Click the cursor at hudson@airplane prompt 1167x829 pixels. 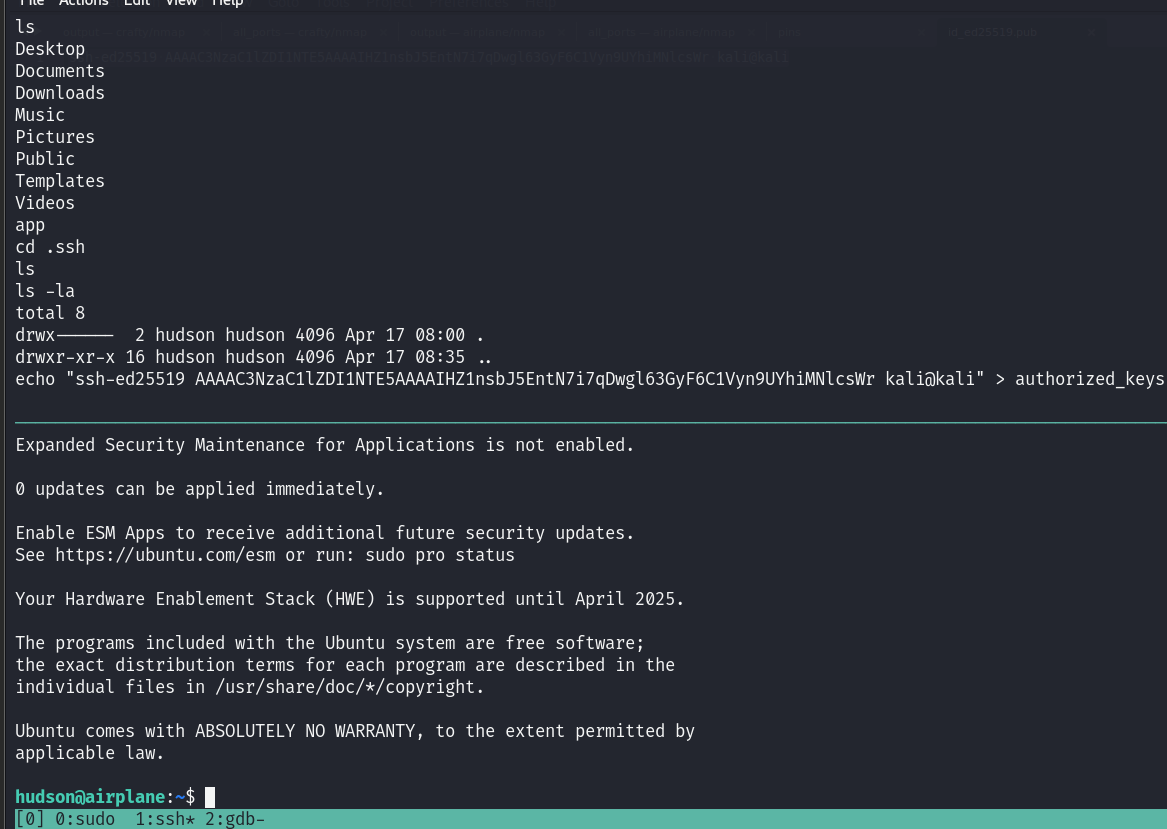click(x=210, y=797)
